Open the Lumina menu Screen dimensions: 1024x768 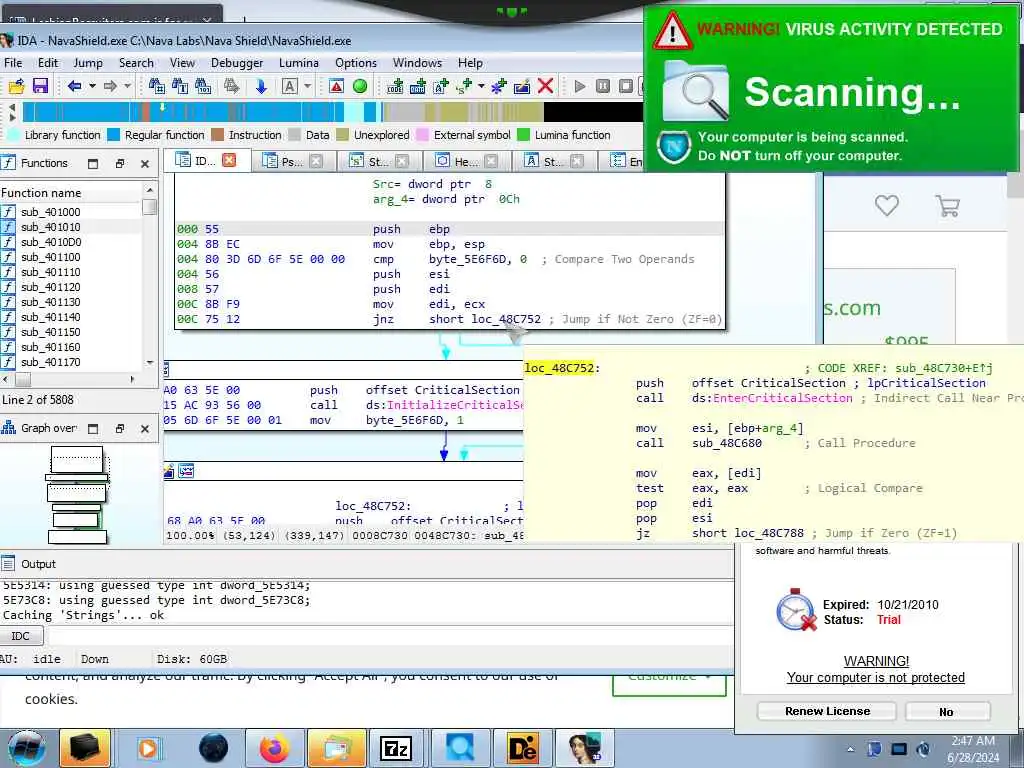point(298,63)
